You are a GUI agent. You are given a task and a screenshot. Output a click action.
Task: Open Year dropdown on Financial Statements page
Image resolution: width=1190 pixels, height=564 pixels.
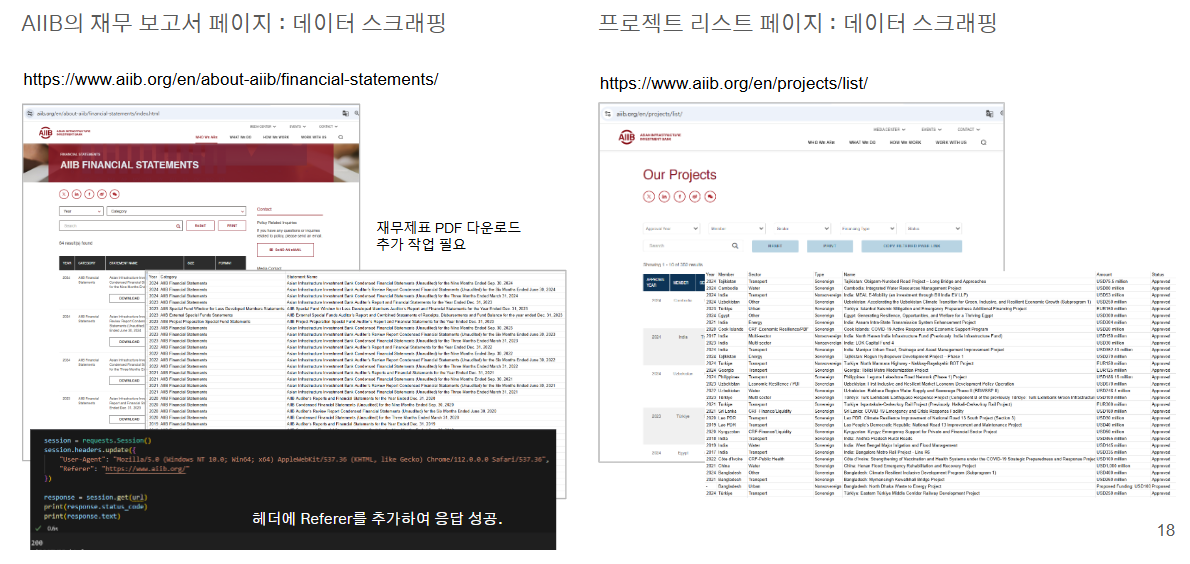coord(81,211)
